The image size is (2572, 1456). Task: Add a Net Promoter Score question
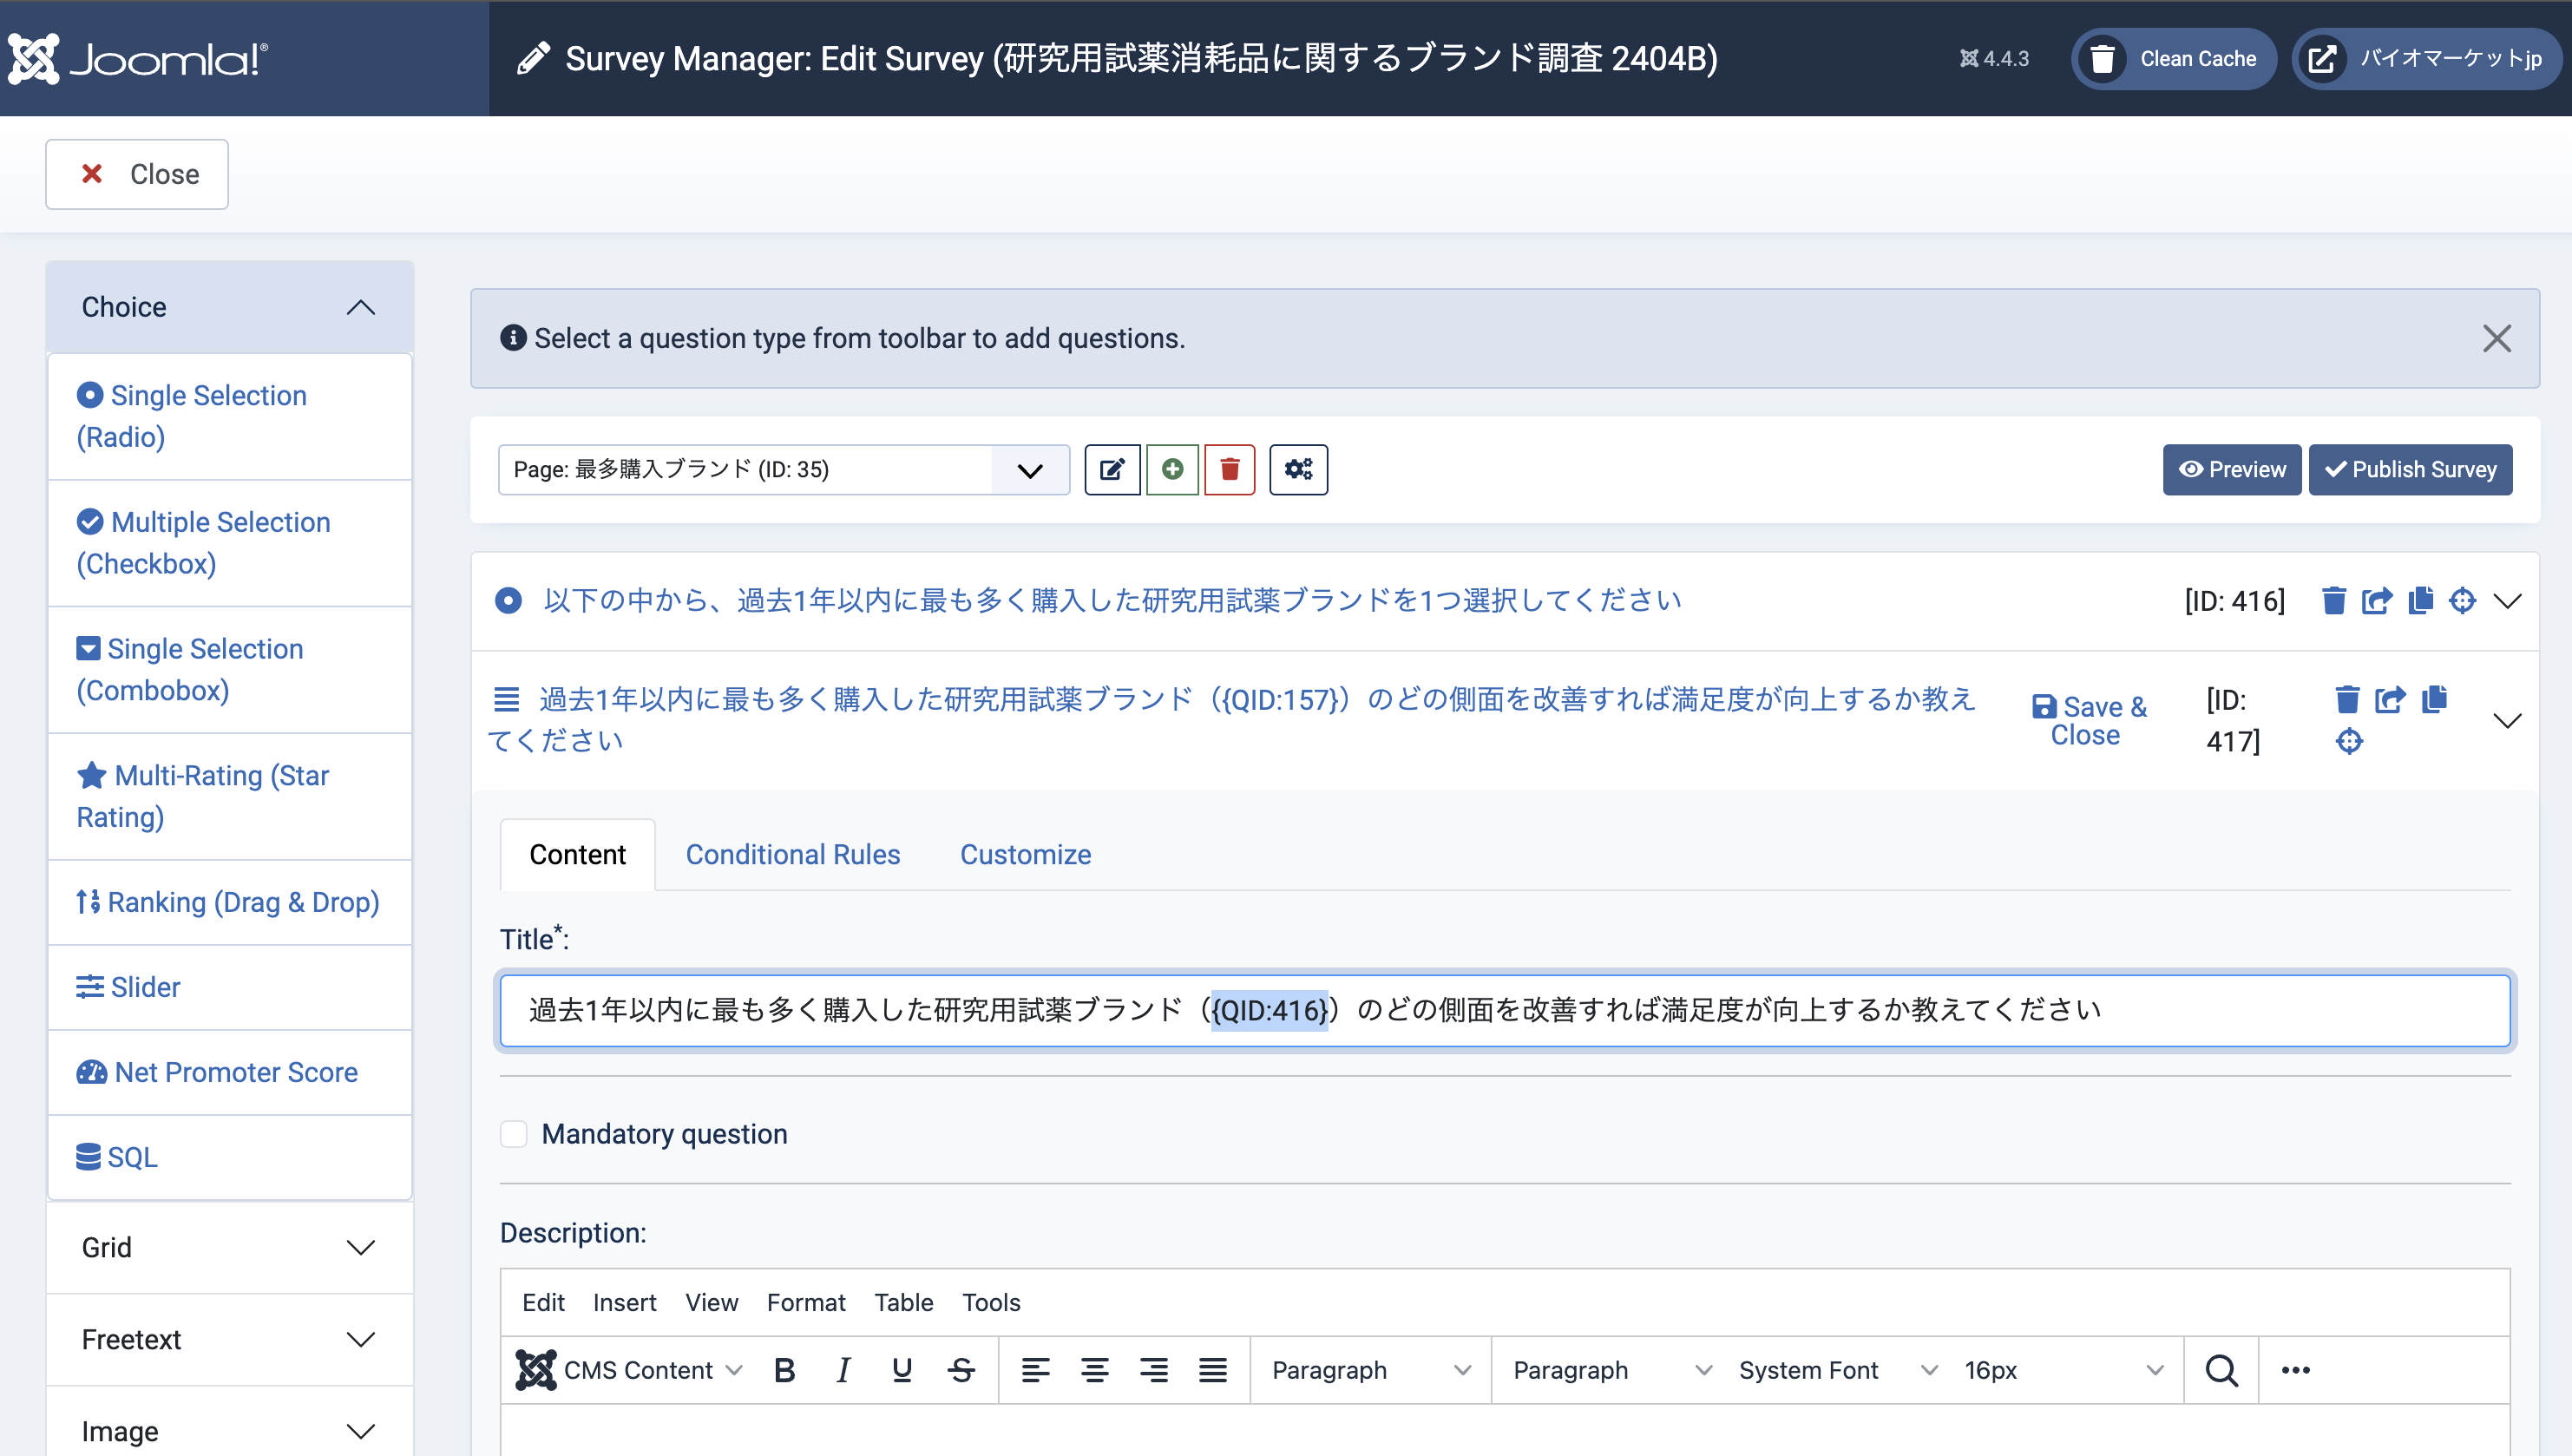pos(235,1072)
